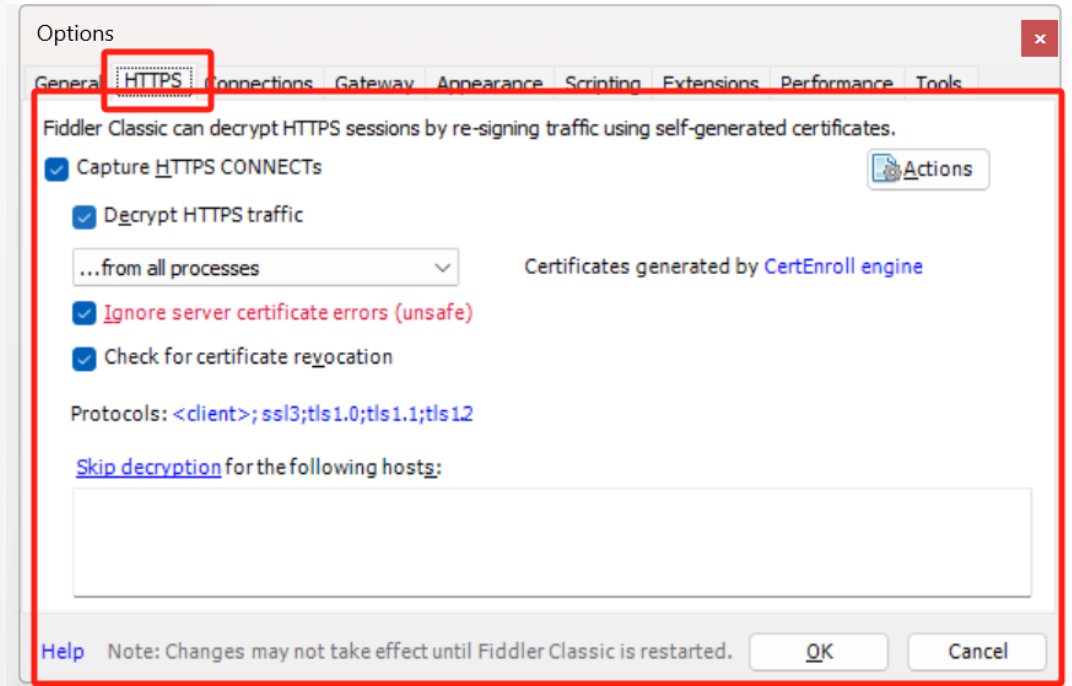
Task: Click the CertEnroll engine link
Action: (843, 266)
